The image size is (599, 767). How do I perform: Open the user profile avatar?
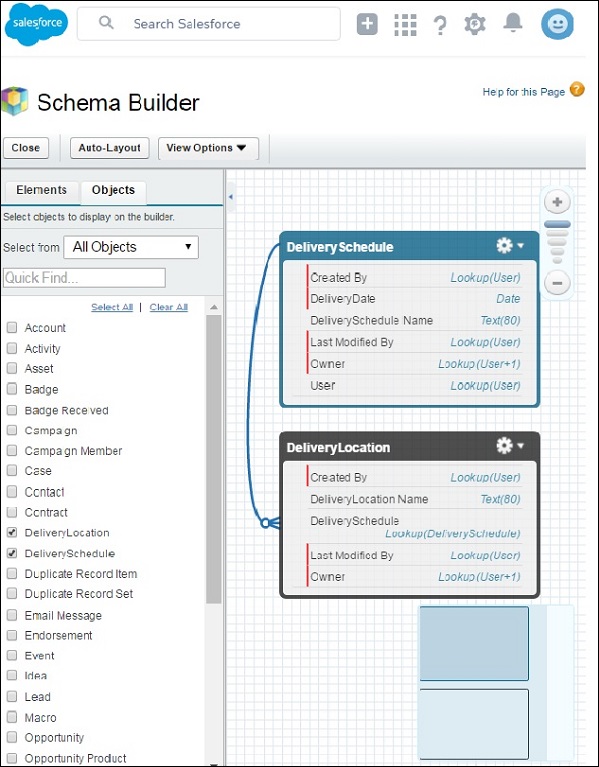pos(557,24)
